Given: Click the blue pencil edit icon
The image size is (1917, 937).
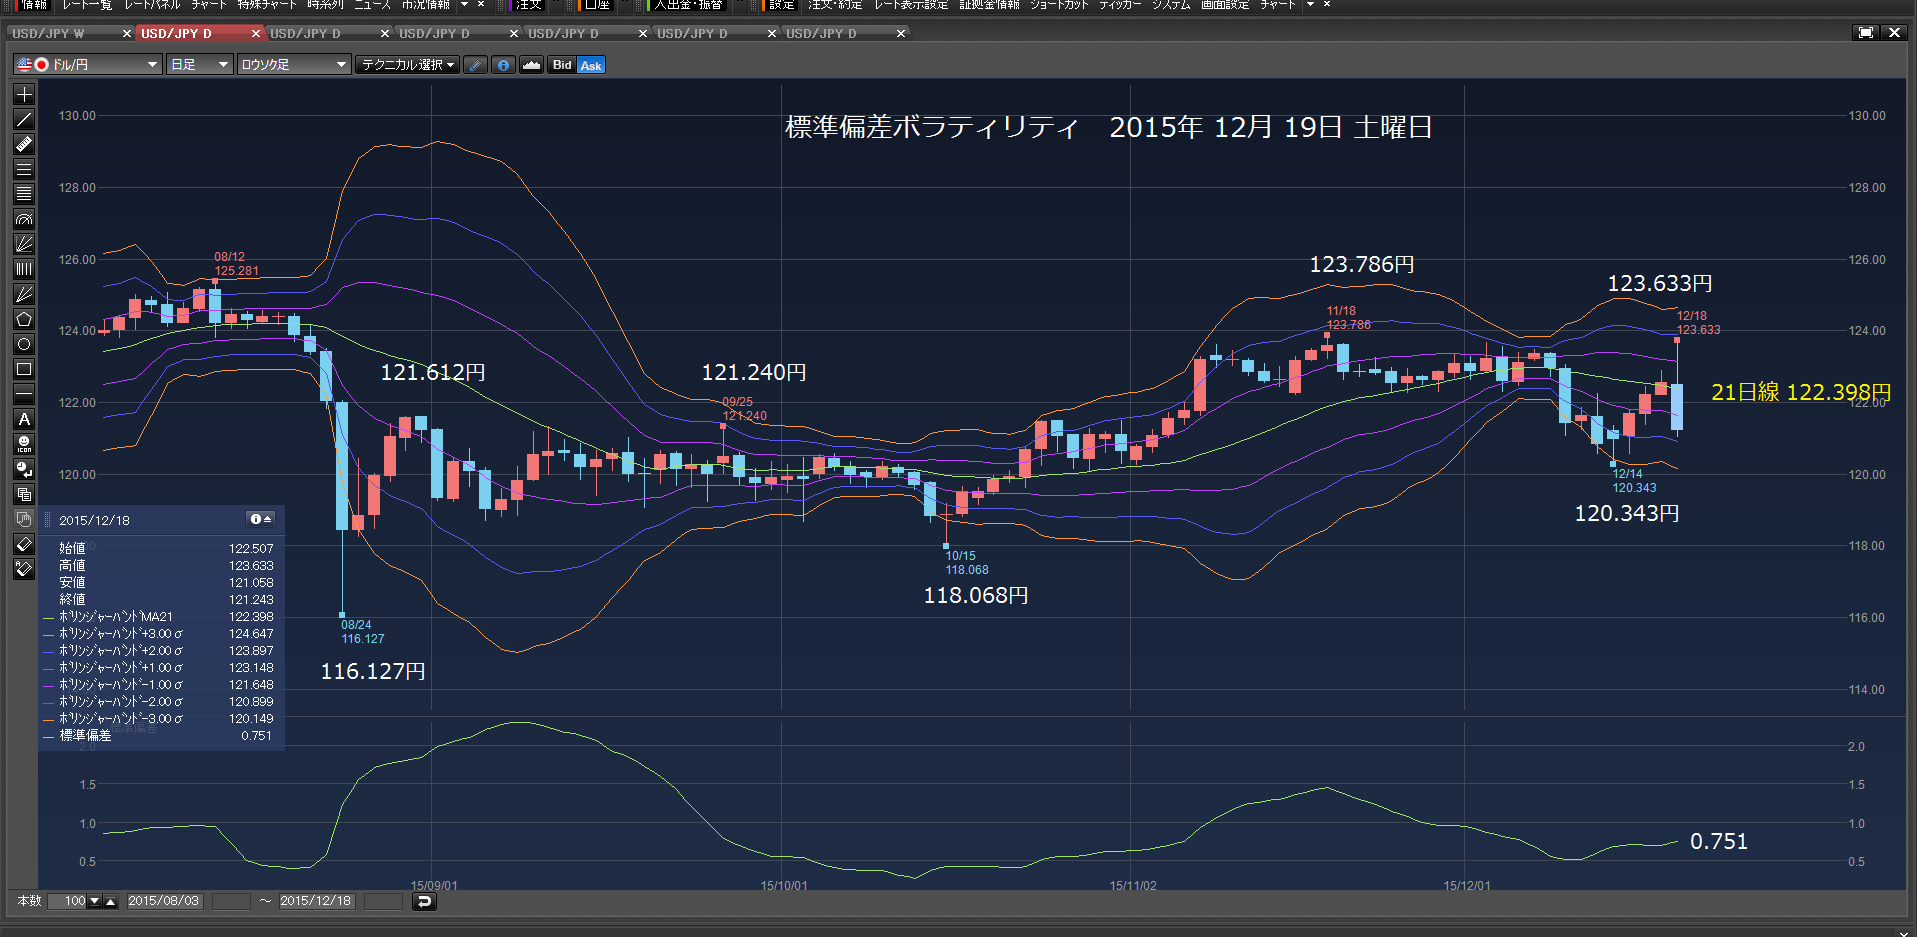Looking at the screenshot, I should pos(475,65).
